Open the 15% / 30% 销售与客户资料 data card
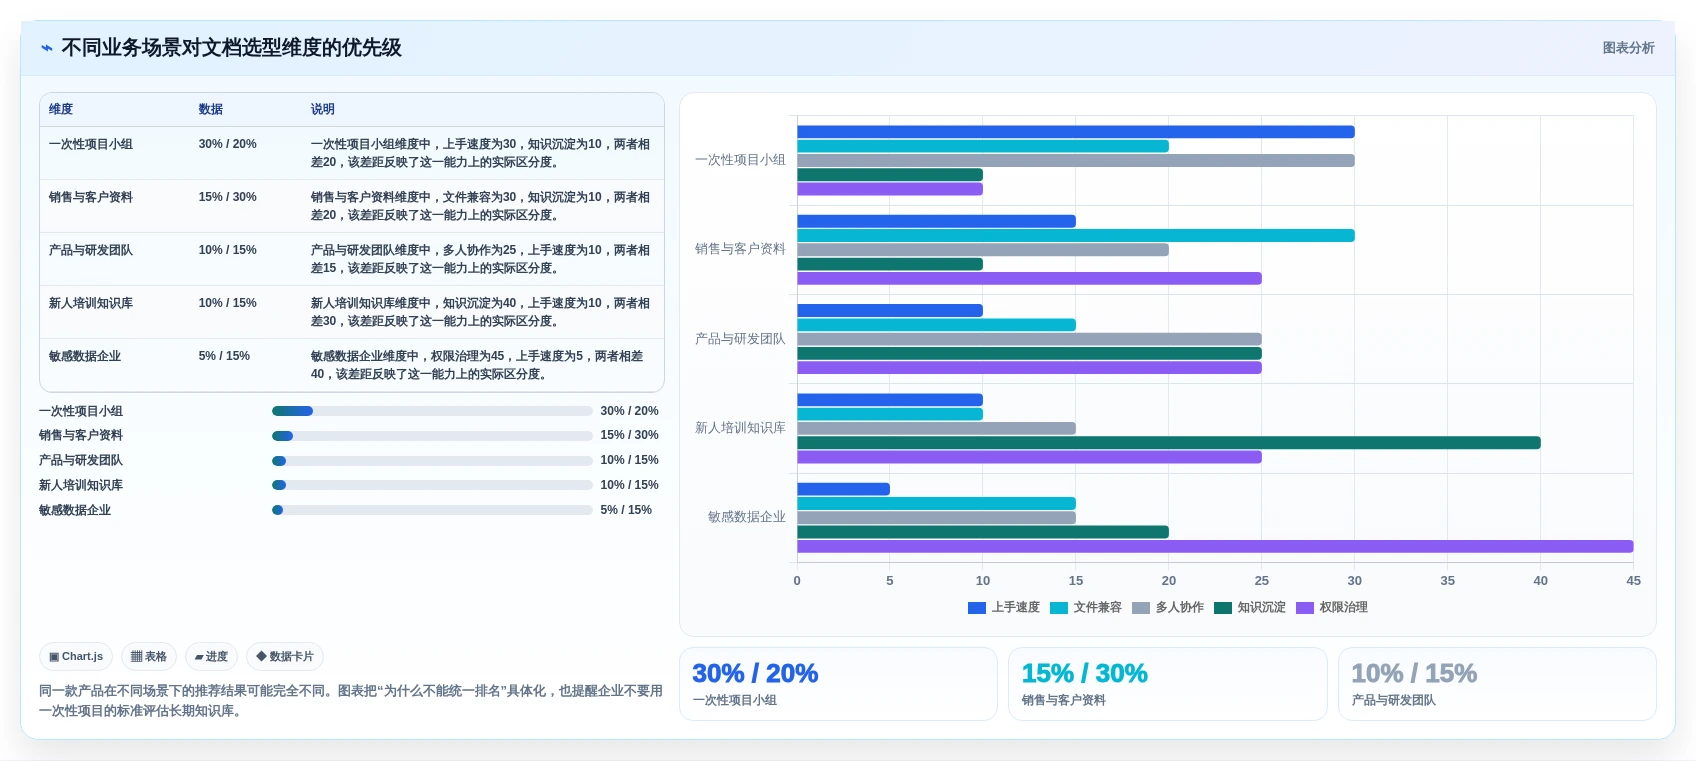 pos(1167,684)
